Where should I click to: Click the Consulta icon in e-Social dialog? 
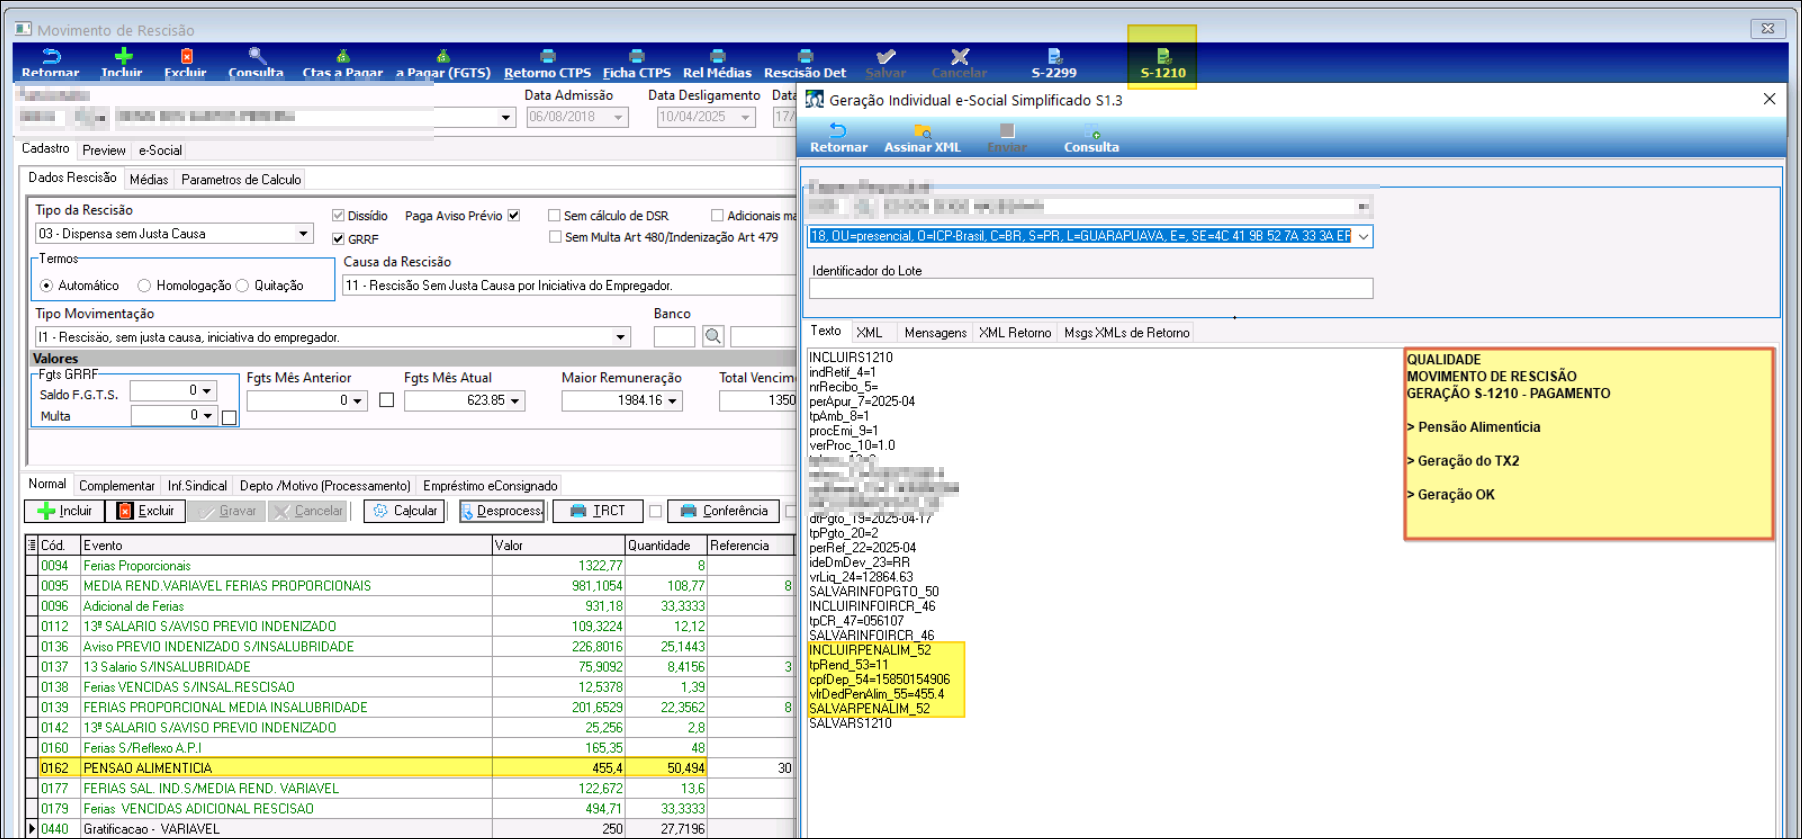tap(1090, 138)
